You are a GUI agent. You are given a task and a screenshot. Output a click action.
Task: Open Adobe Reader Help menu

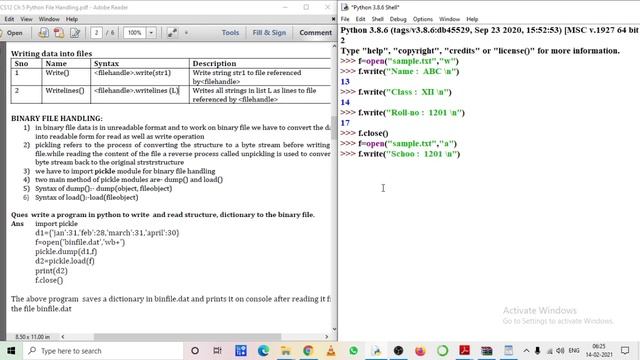click(x=72, y=19)
